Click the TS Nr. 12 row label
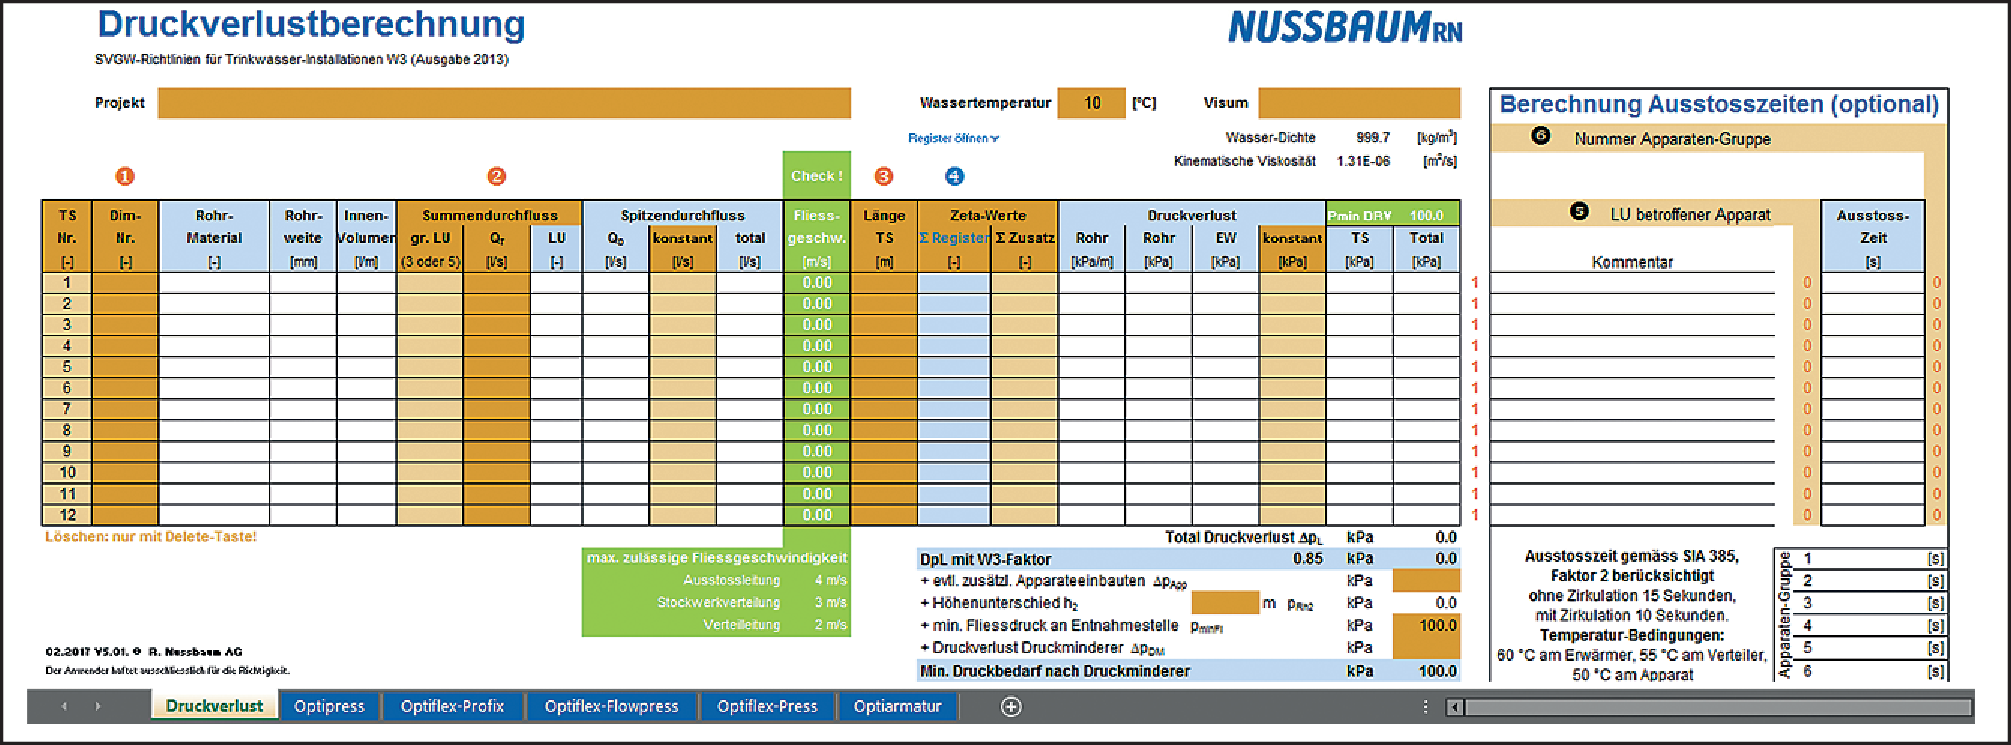 pyautogui.click(x=67, y=515)
